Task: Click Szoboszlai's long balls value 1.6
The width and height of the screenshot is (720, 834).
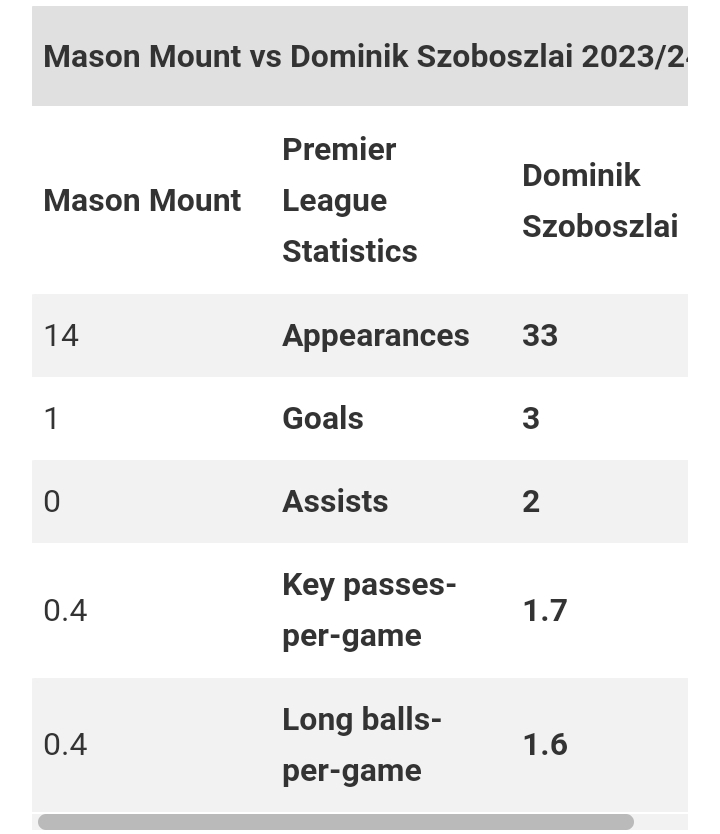Action: 545,745
